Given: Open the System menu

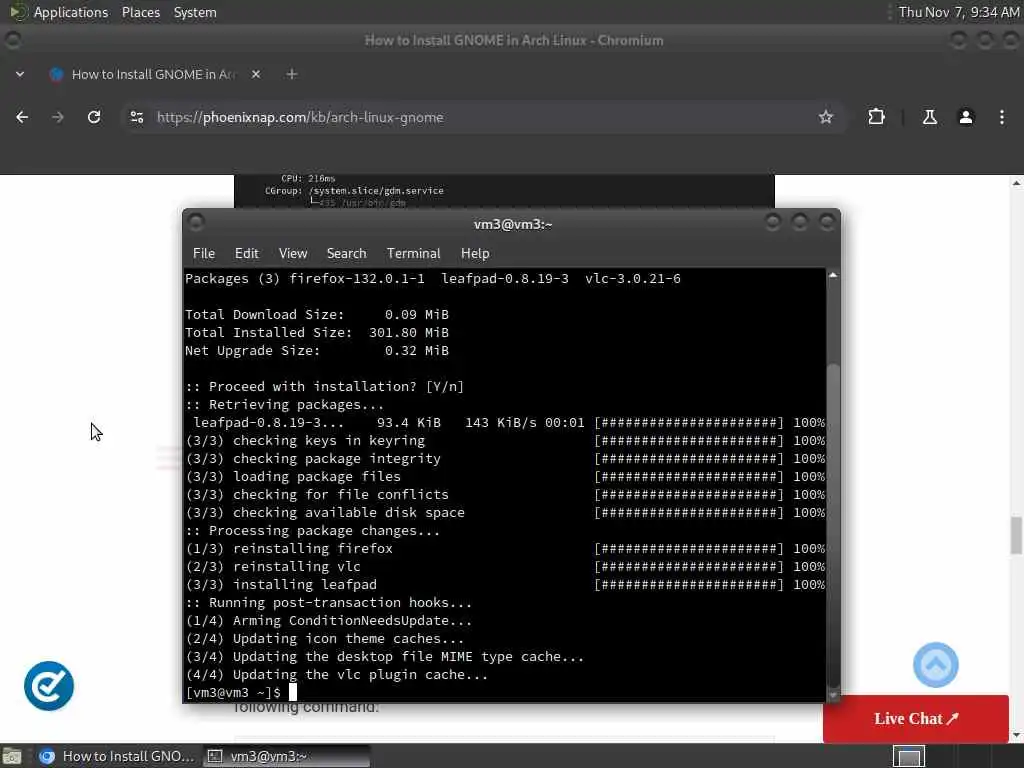Looking at the screenshot, I should [195, 12].
